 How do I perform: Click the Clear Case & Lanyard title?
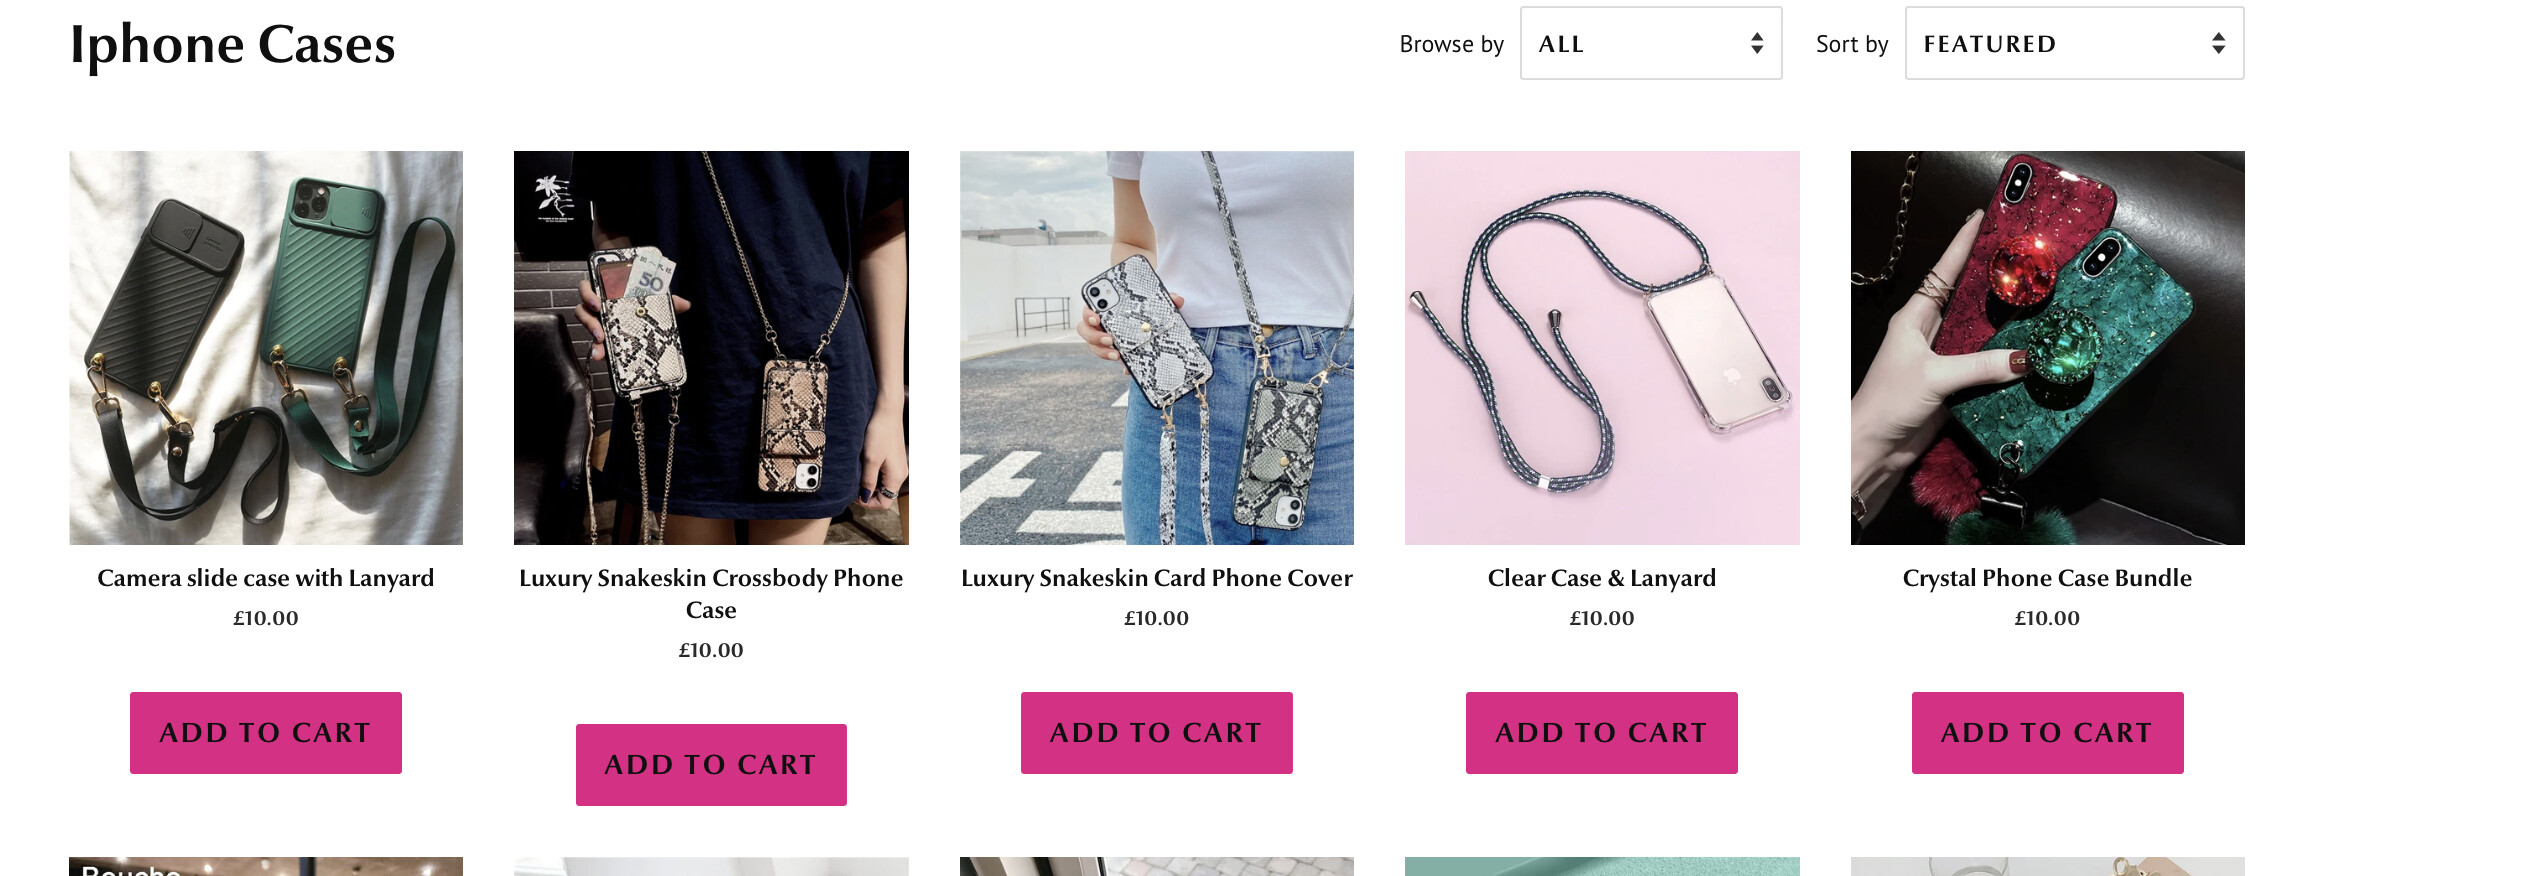click(x=1601, y=578)
